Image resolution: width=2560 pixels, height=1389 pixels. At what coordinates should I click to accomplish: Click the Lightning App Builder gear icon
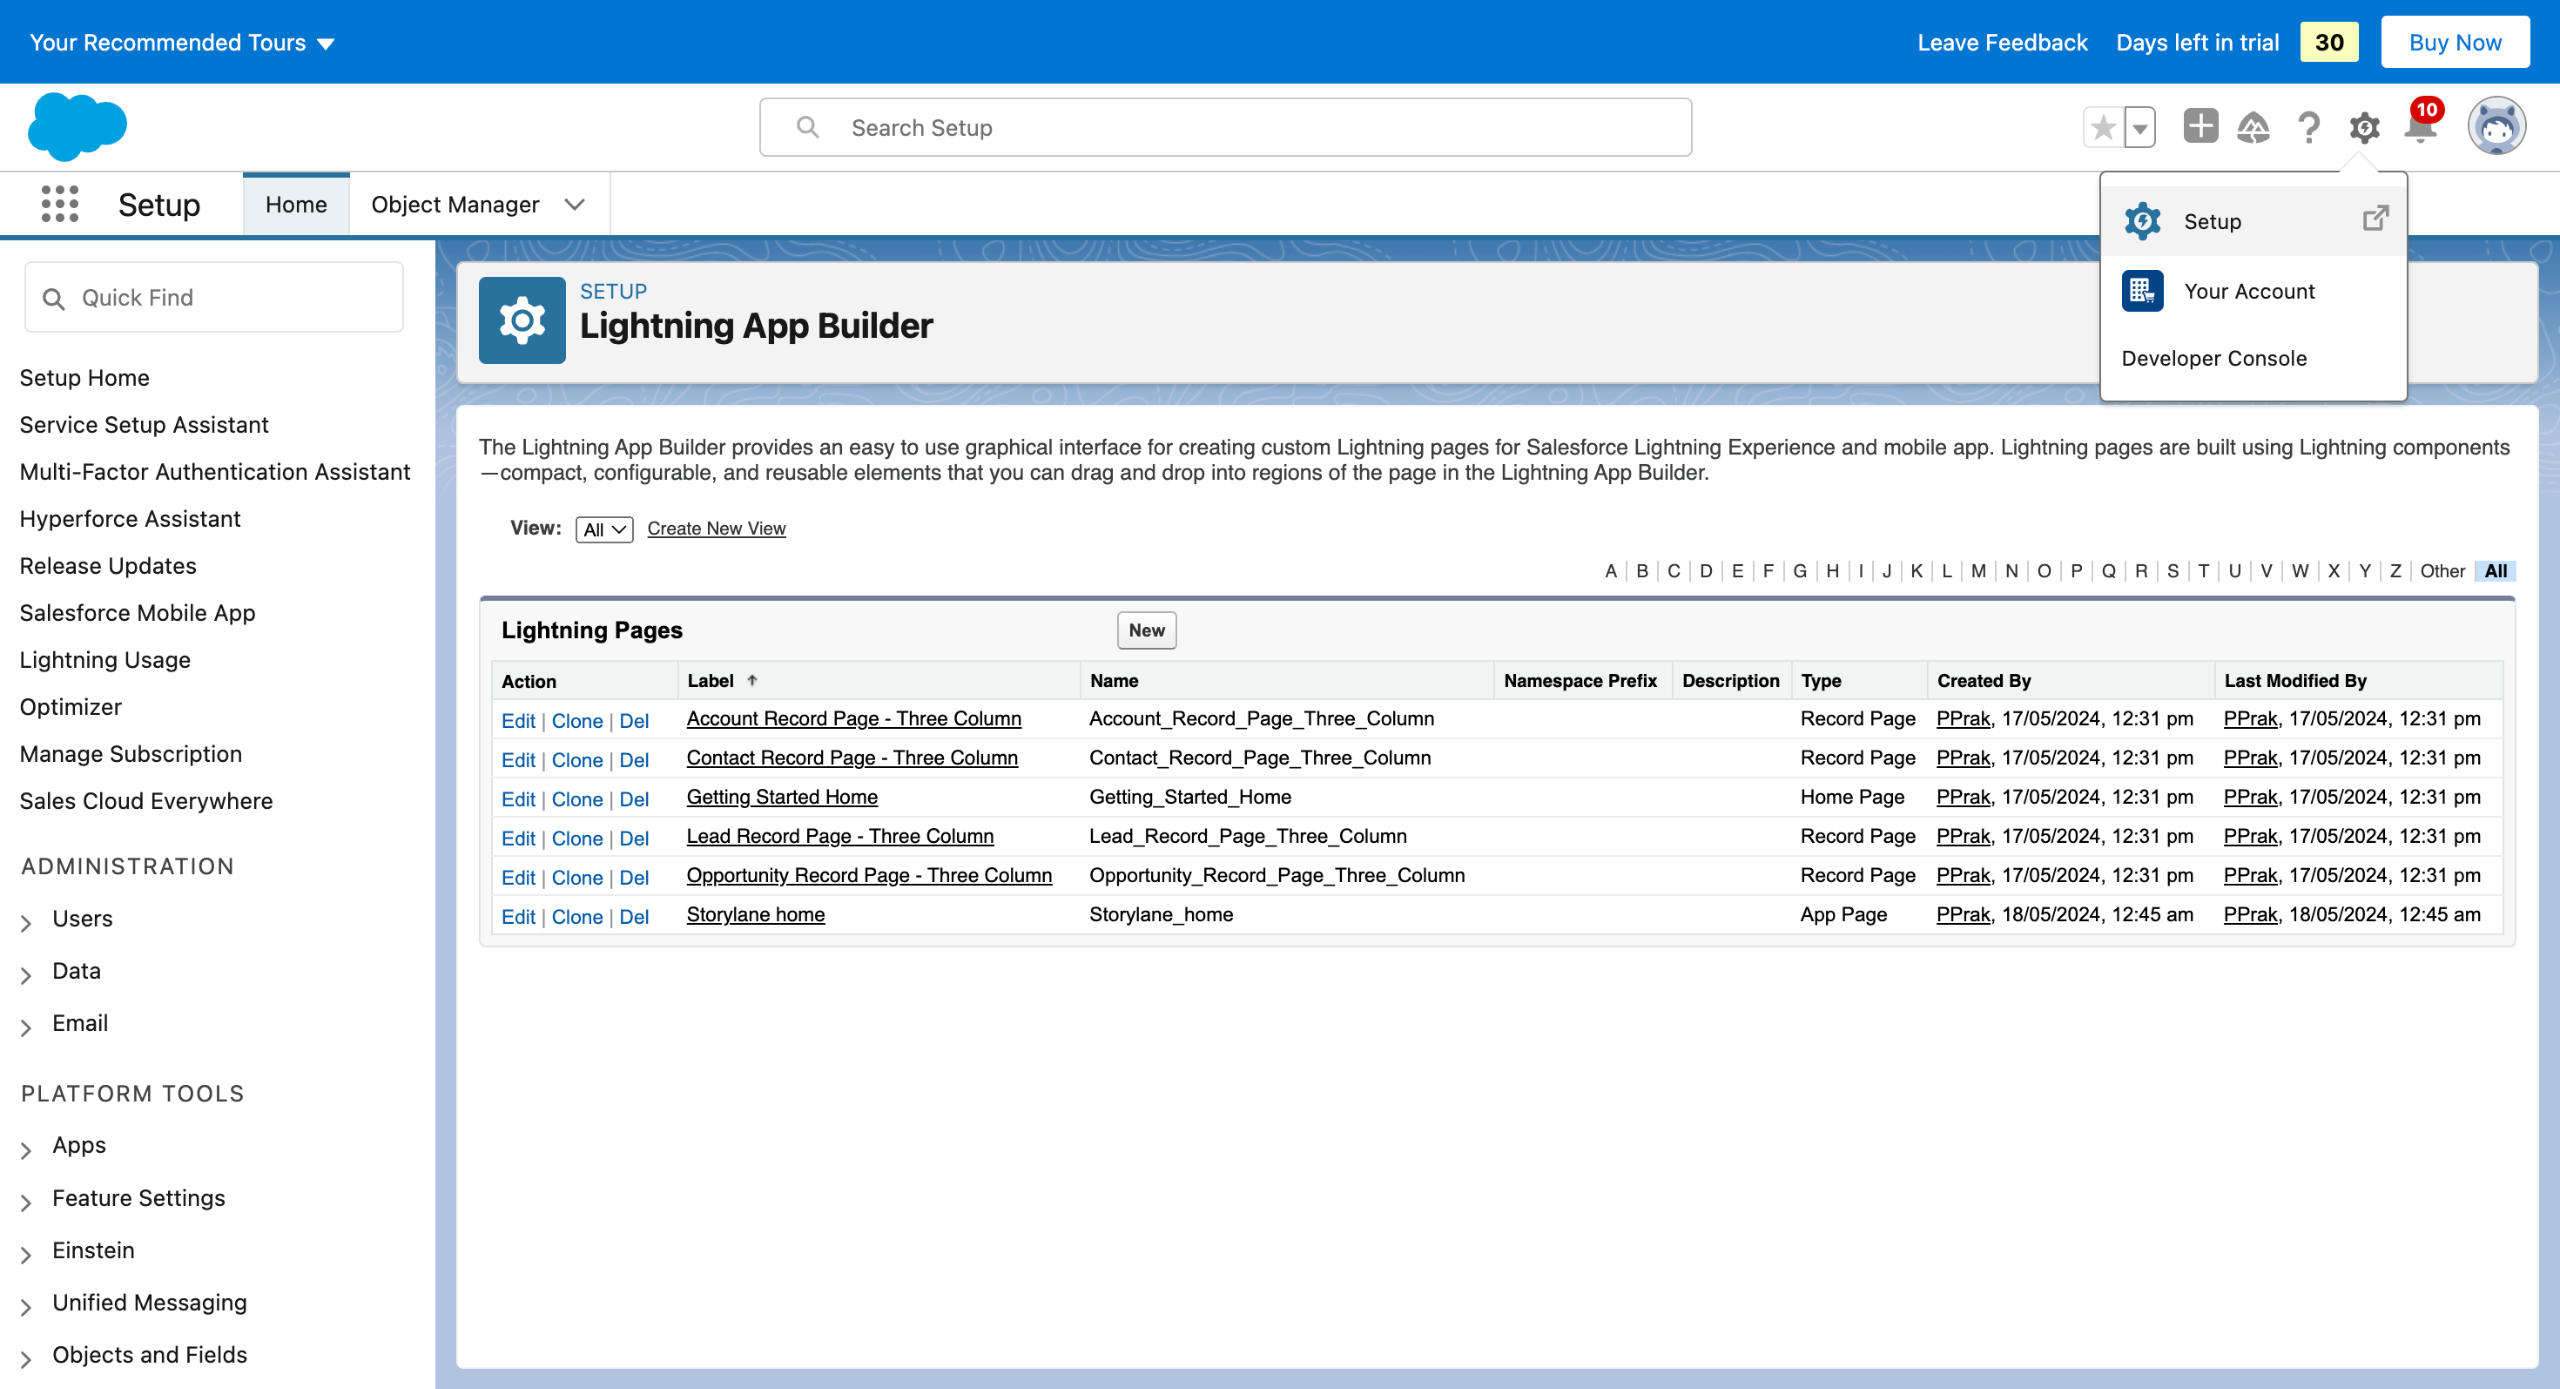522,320
